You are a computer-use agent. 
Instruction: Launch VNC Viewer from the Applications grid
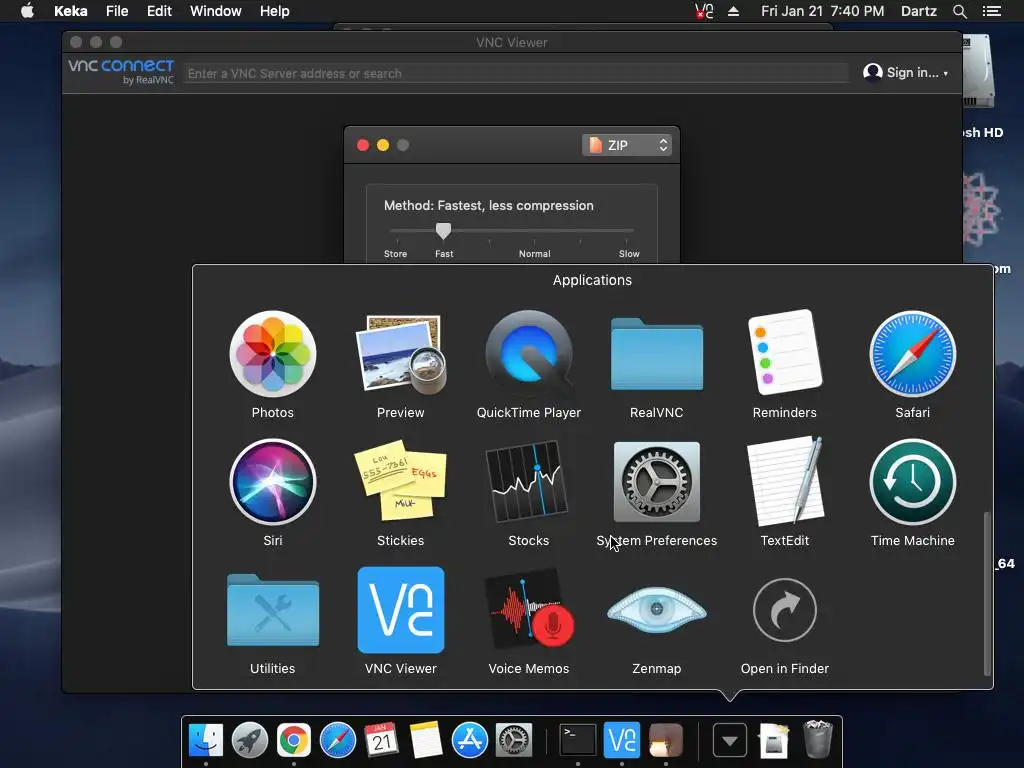coord(401,610)
